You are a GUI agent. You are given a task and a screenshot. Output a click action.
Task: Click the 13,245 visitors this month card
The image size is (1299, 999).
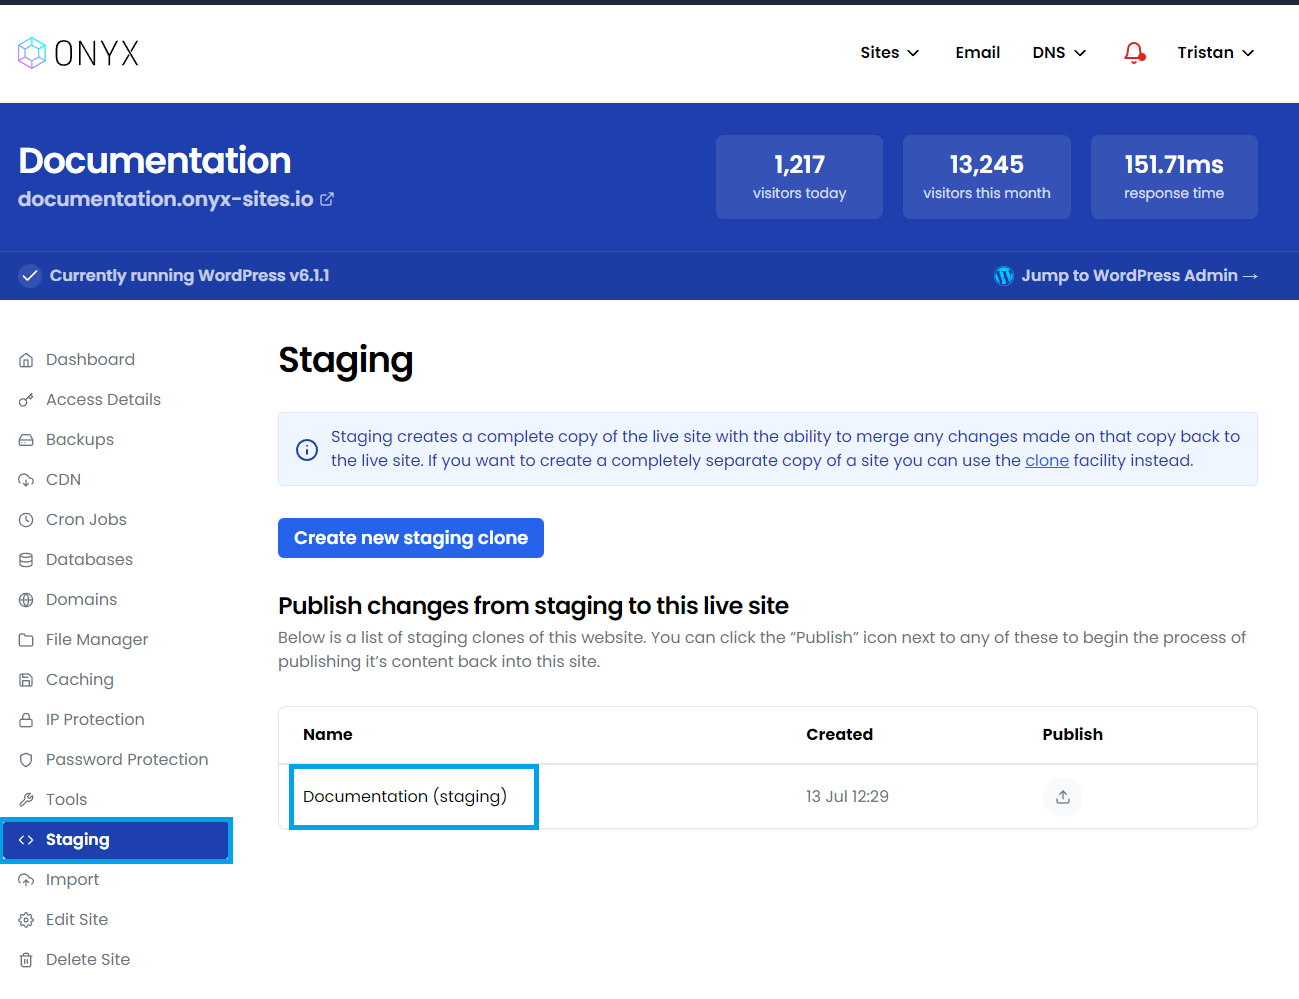point(987,177)
